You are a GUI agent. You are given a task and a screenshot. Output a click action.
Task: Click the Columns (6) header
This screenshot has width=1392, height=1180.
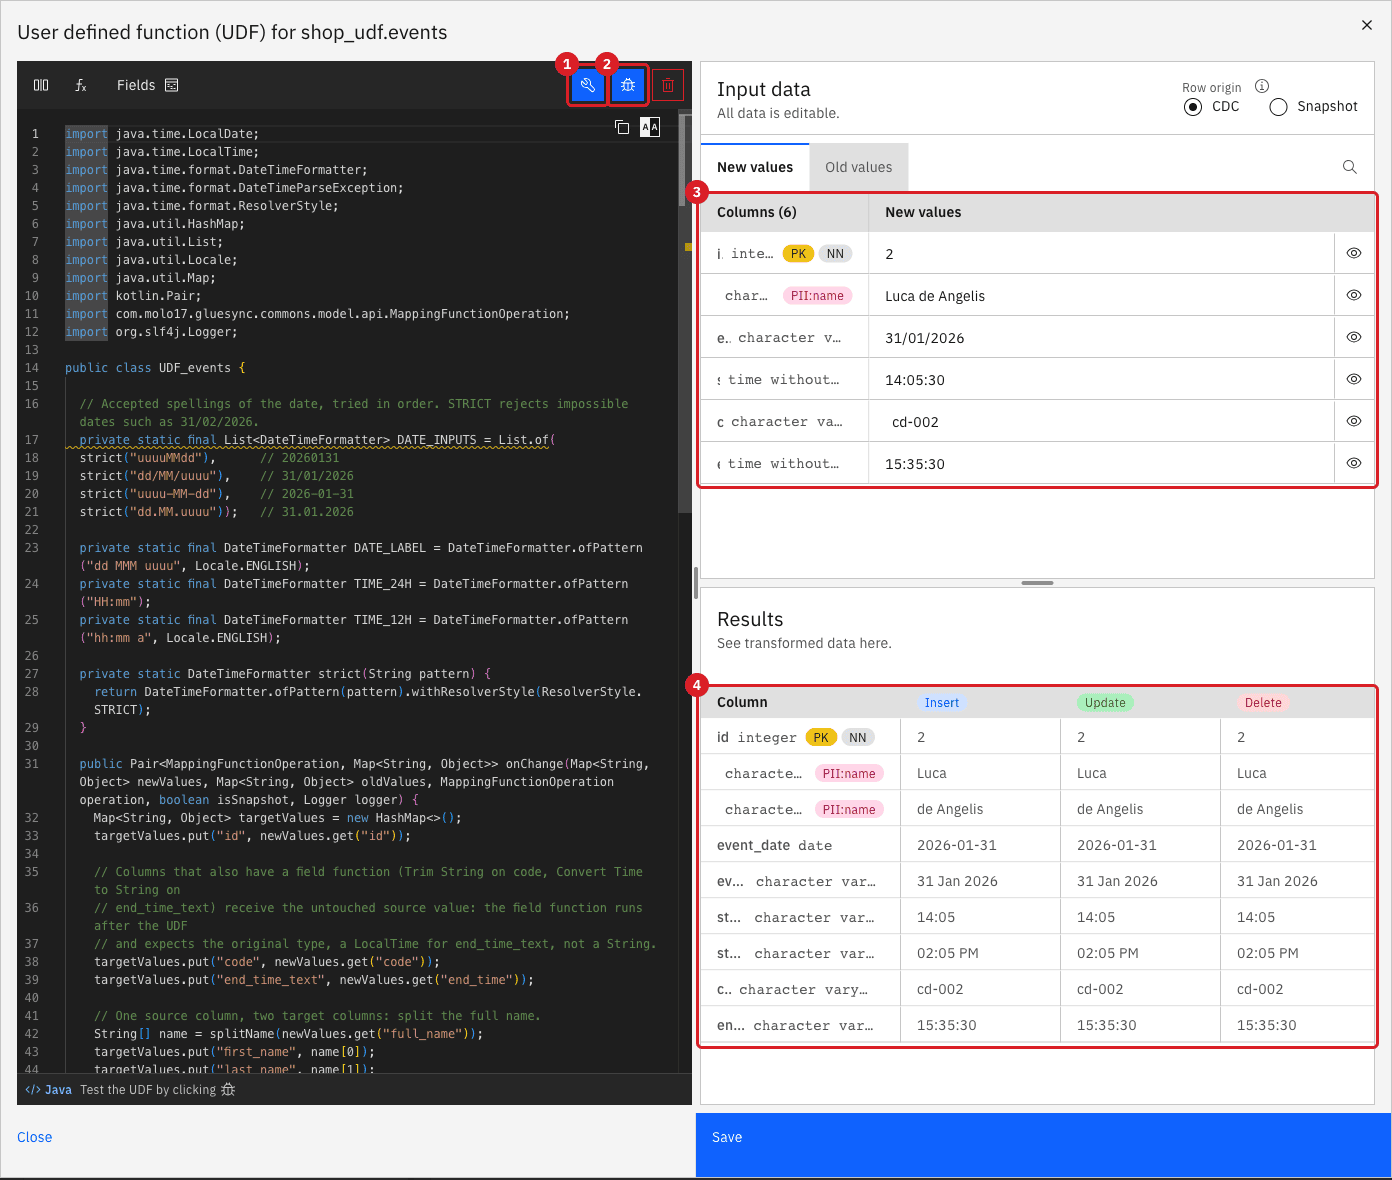757,212
